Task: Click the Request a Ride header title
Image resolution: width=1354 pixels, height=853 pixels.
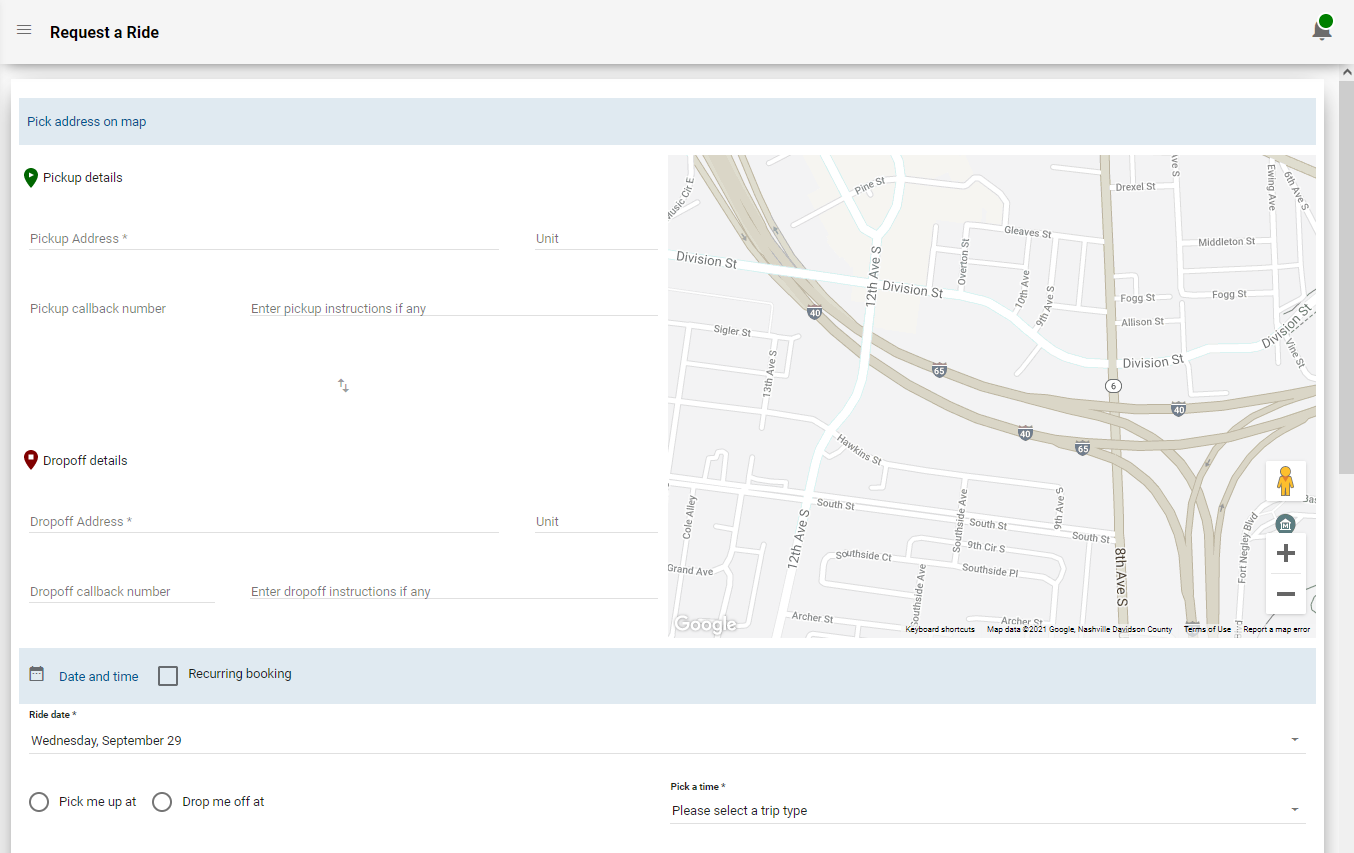Action: (104, 32)
